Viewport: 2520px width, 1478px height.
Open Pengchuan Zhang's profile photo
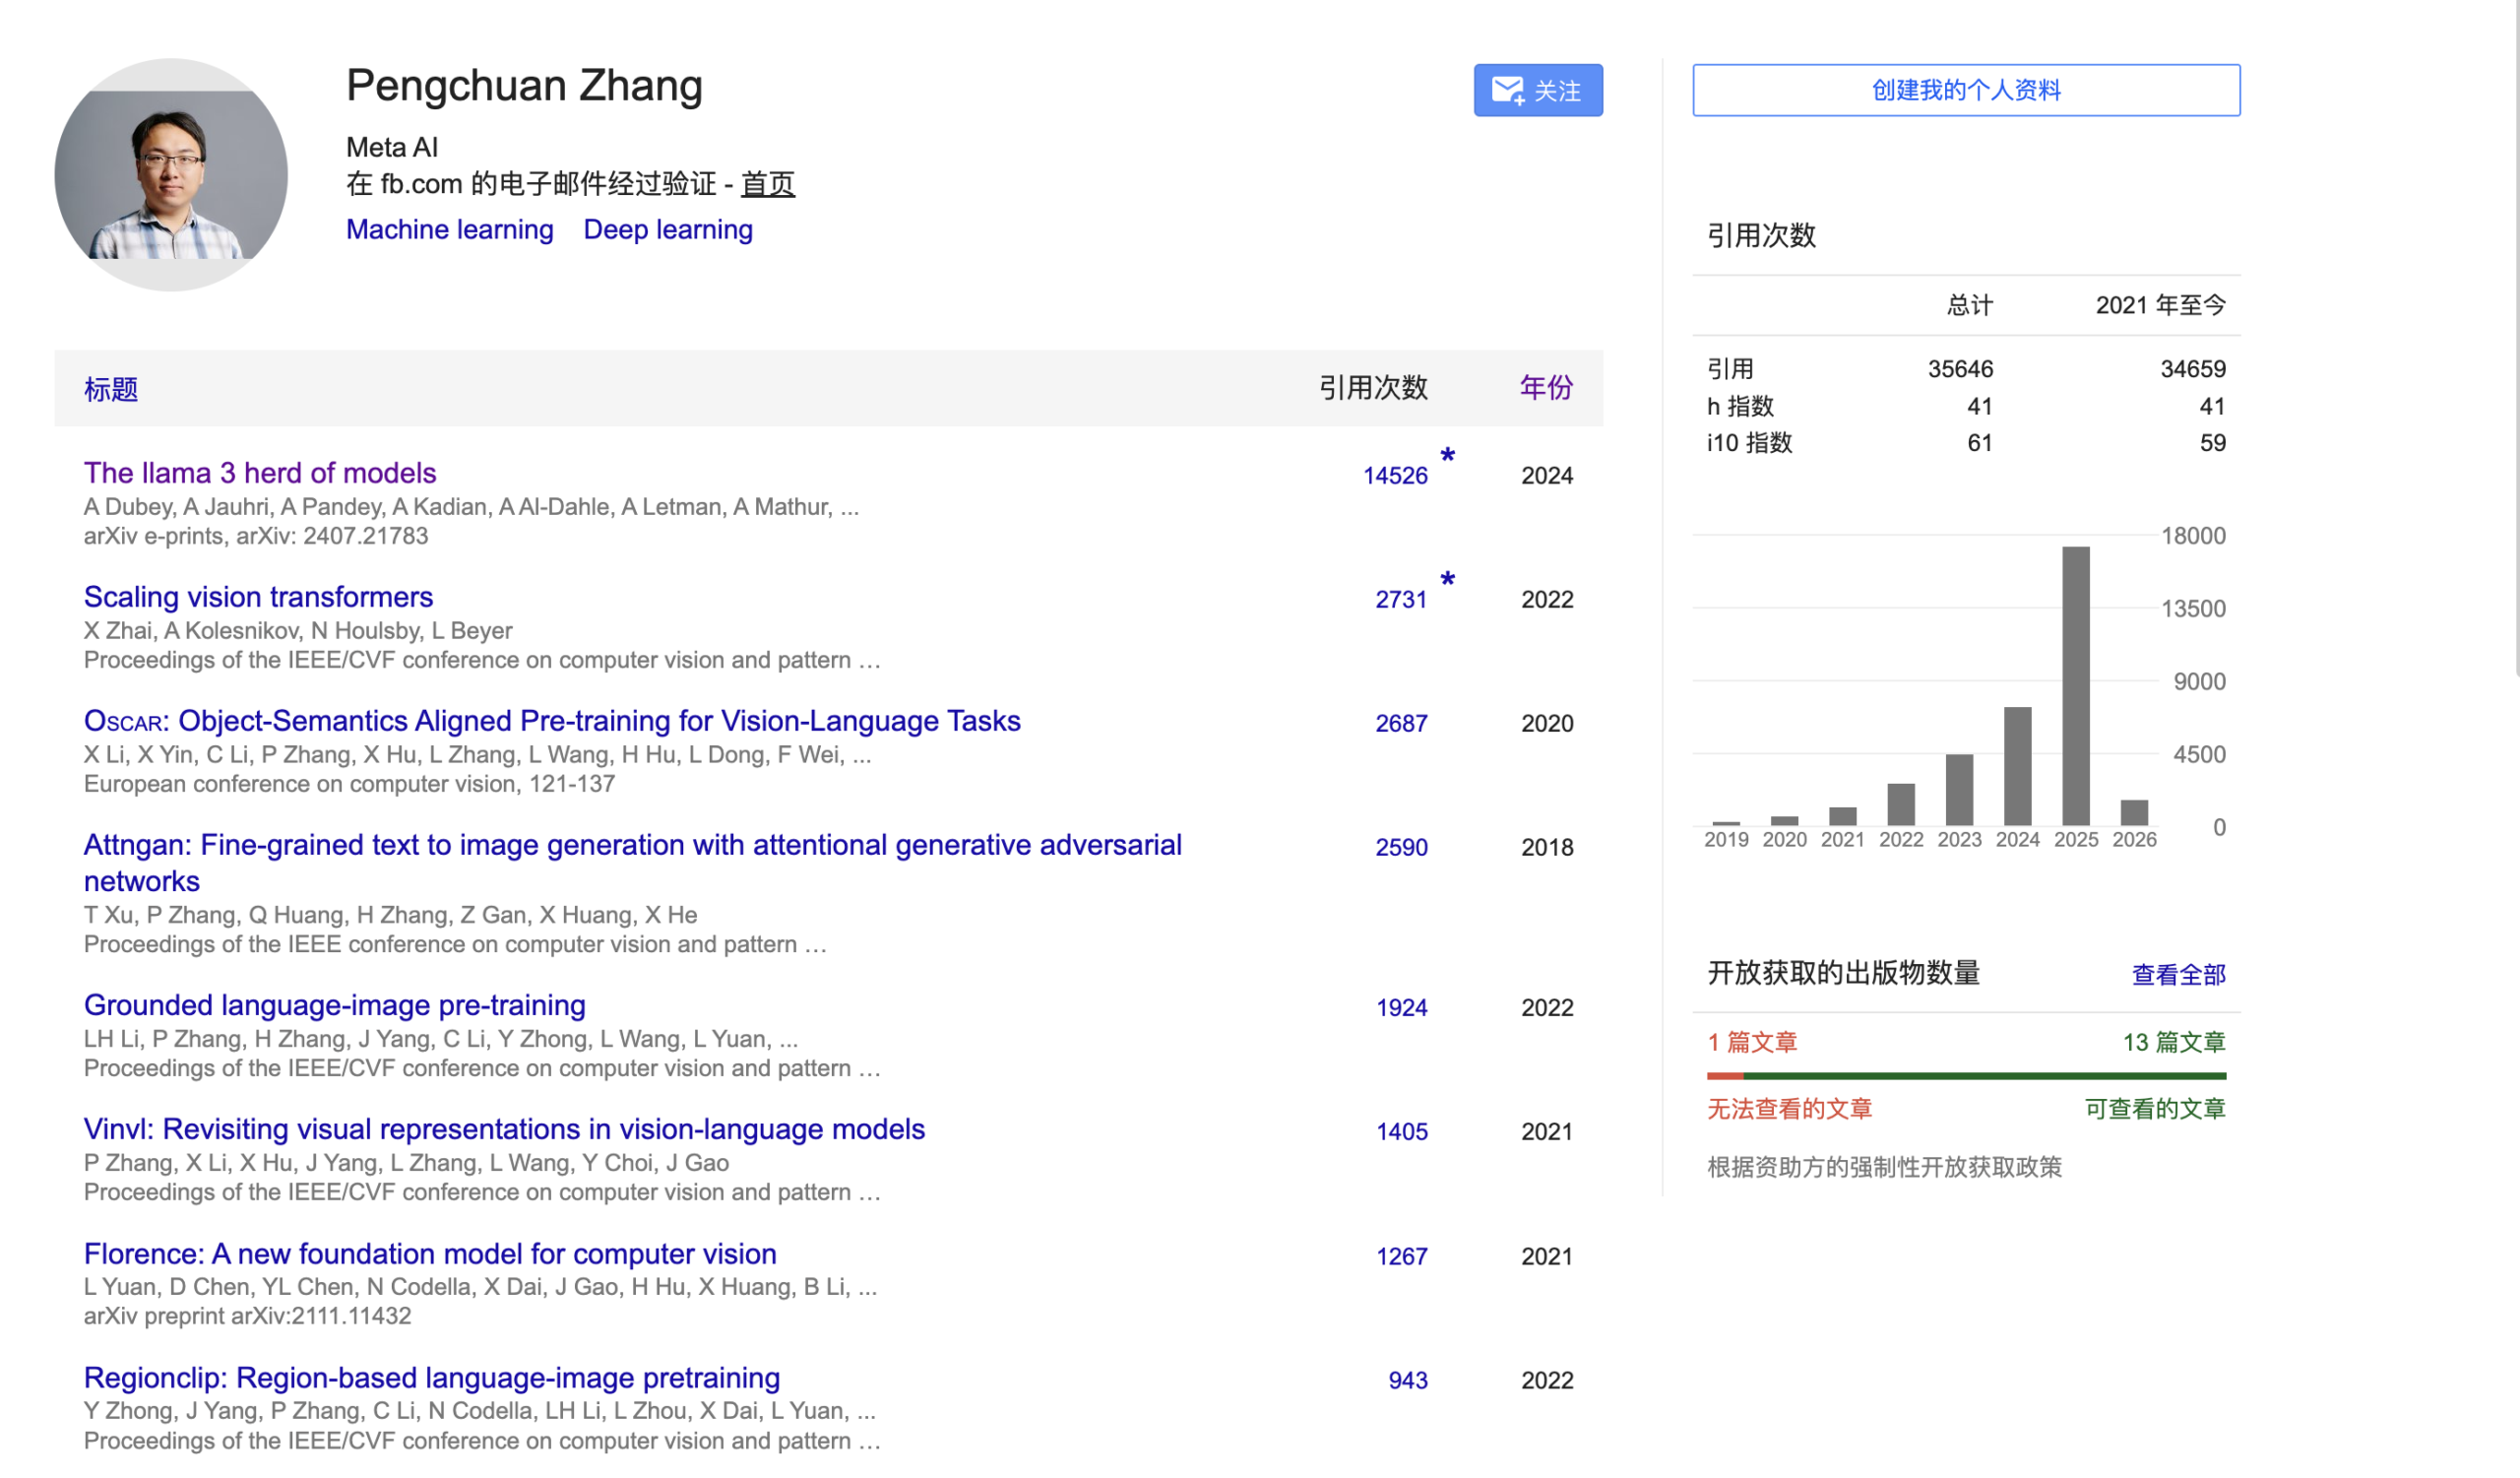coord(171,175)
